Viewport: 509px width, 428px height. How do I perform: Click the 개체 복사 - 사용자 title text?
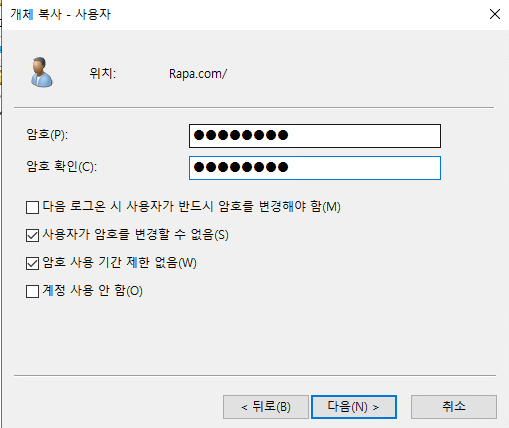coord(60,14)
